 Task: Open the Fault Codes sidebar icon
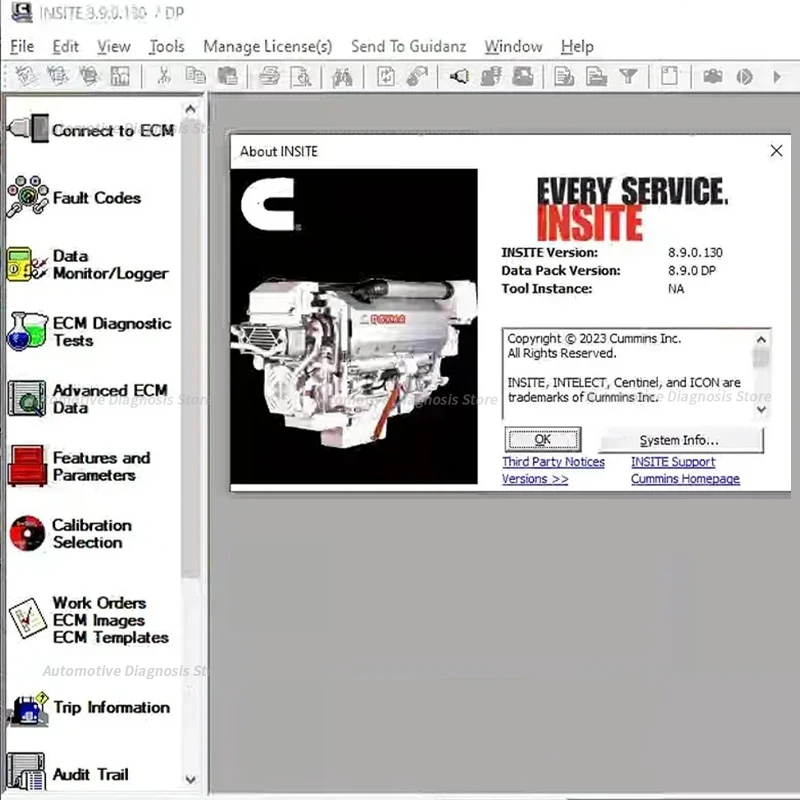coord(28,196)
